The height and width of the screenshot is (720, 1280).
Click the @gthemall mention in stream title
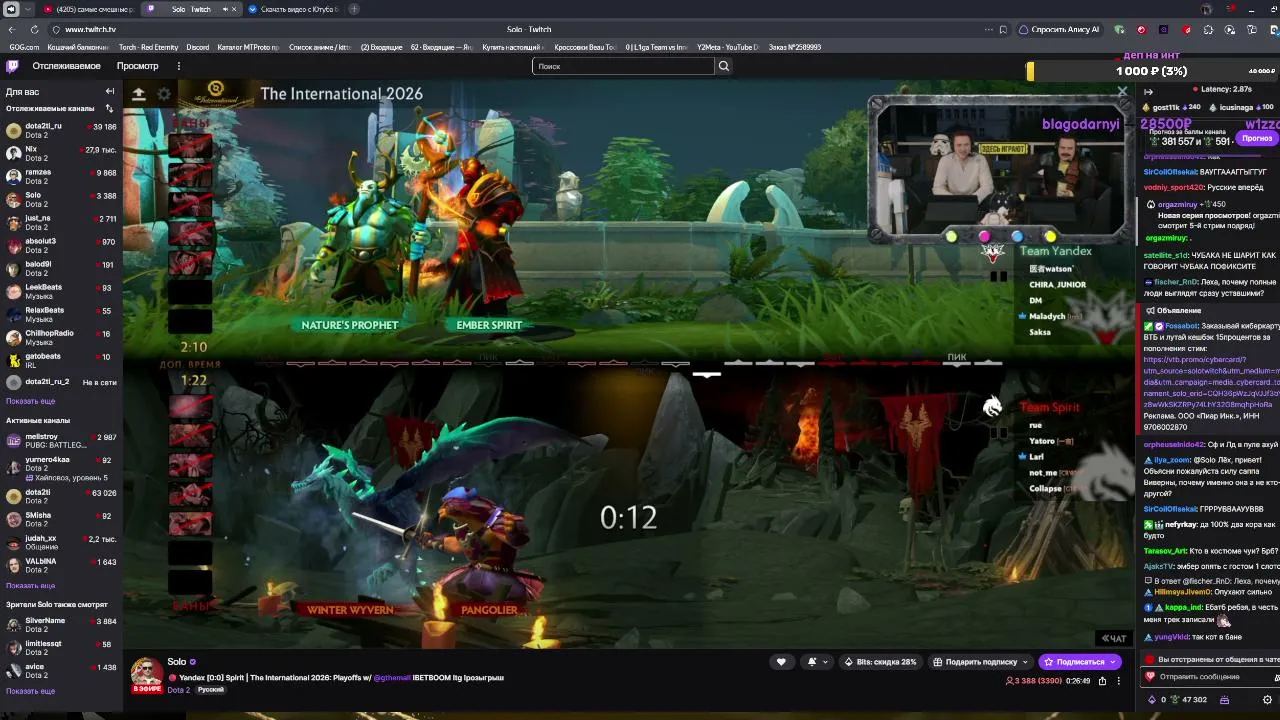(x=392, y=678)
